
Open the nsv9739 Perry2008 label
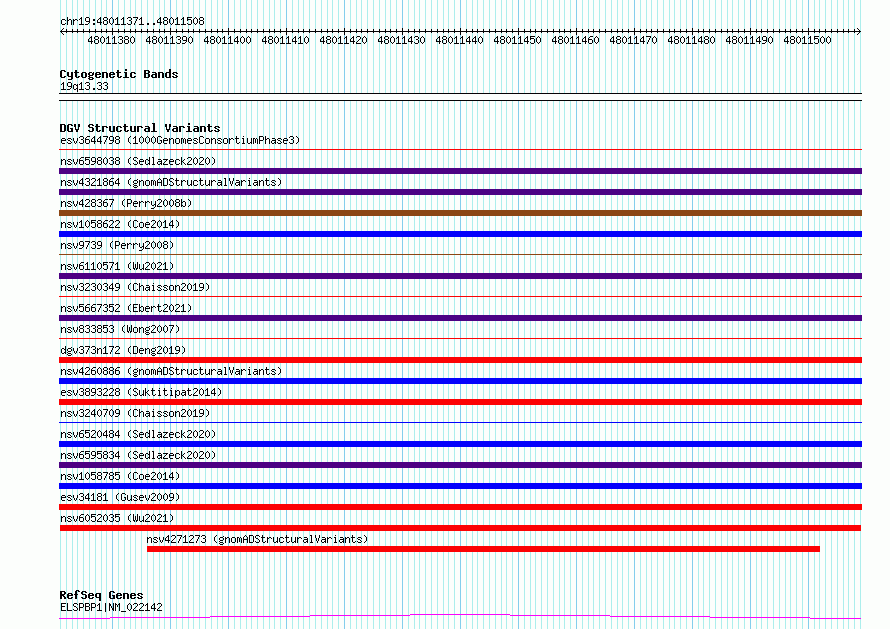[117, 245]
